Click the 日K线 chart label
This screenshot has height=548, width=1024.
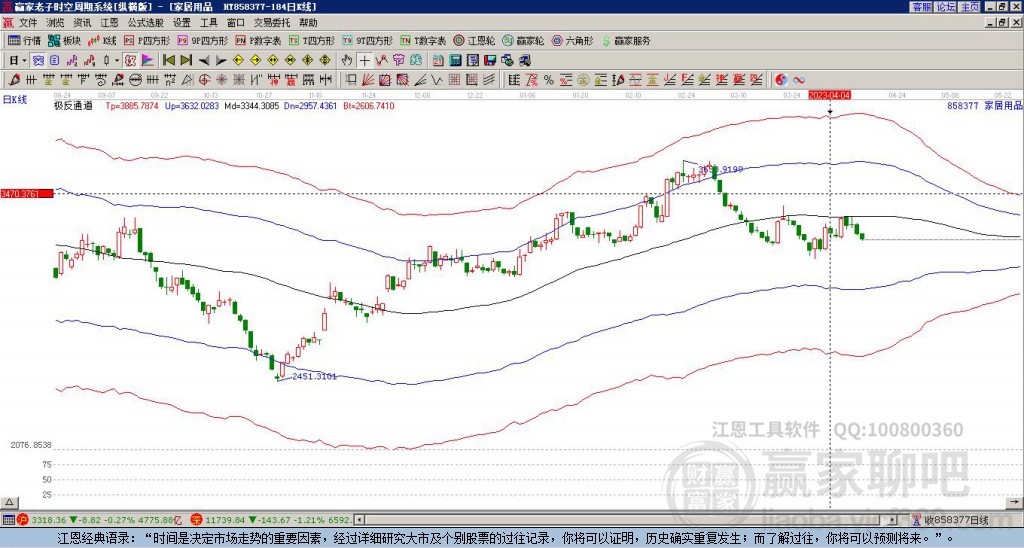click(x=15, y=100)
